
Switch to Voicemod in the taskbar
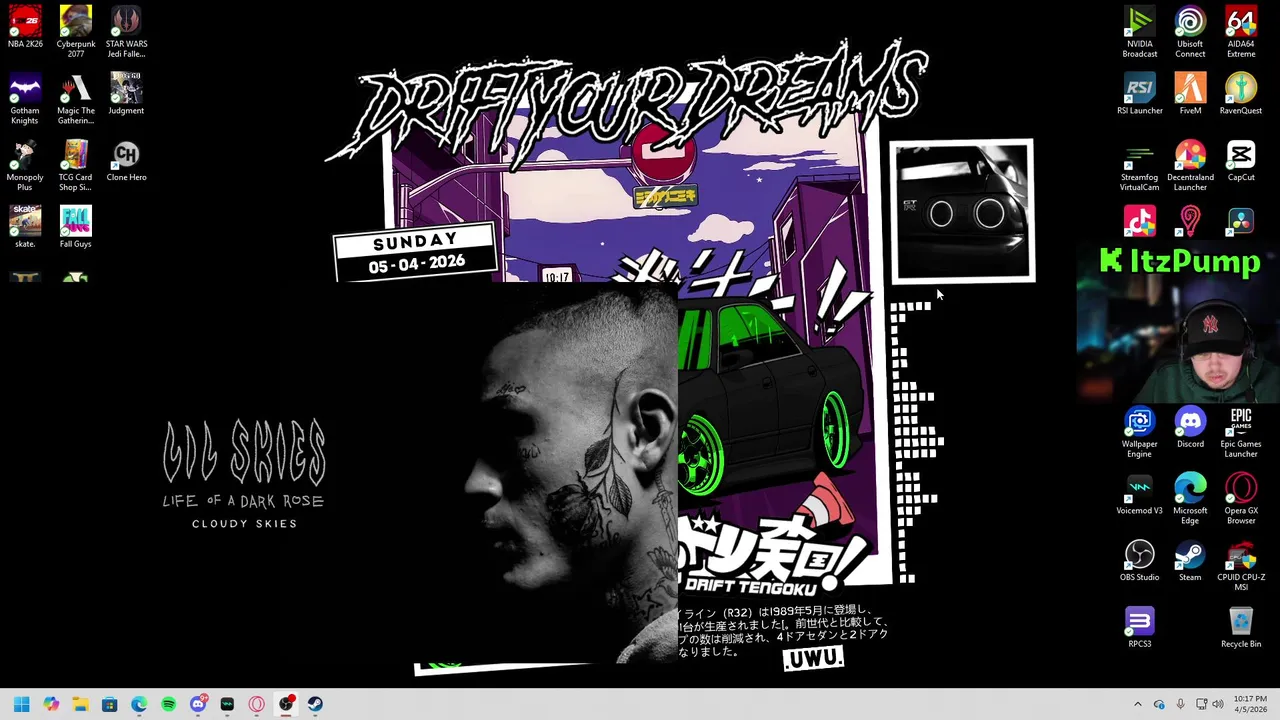click(227, 704)
